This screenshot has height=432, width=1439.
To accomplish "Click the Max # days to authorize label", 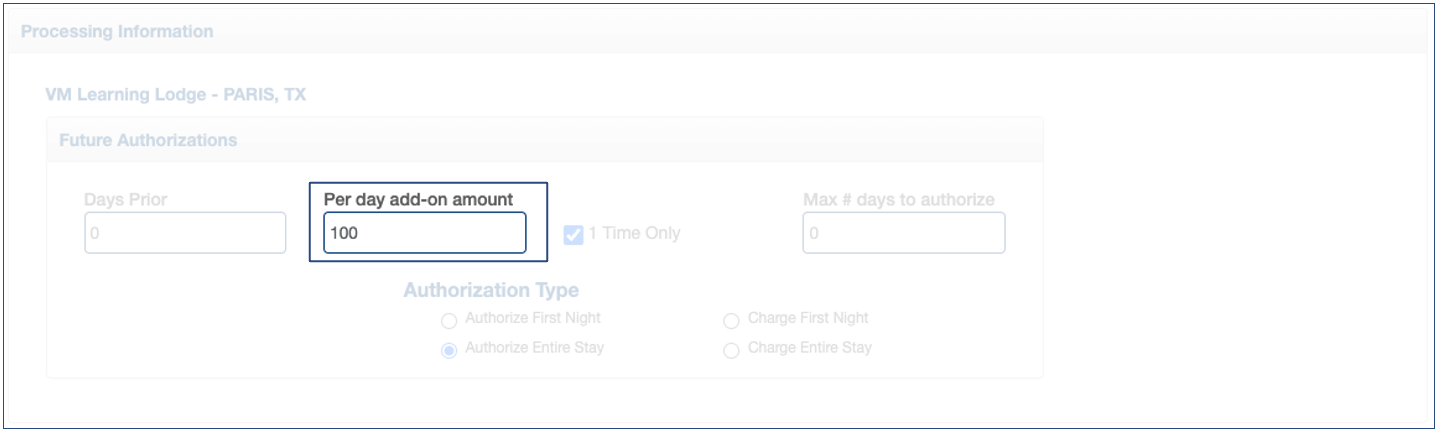I will click(x=899, y=200).
